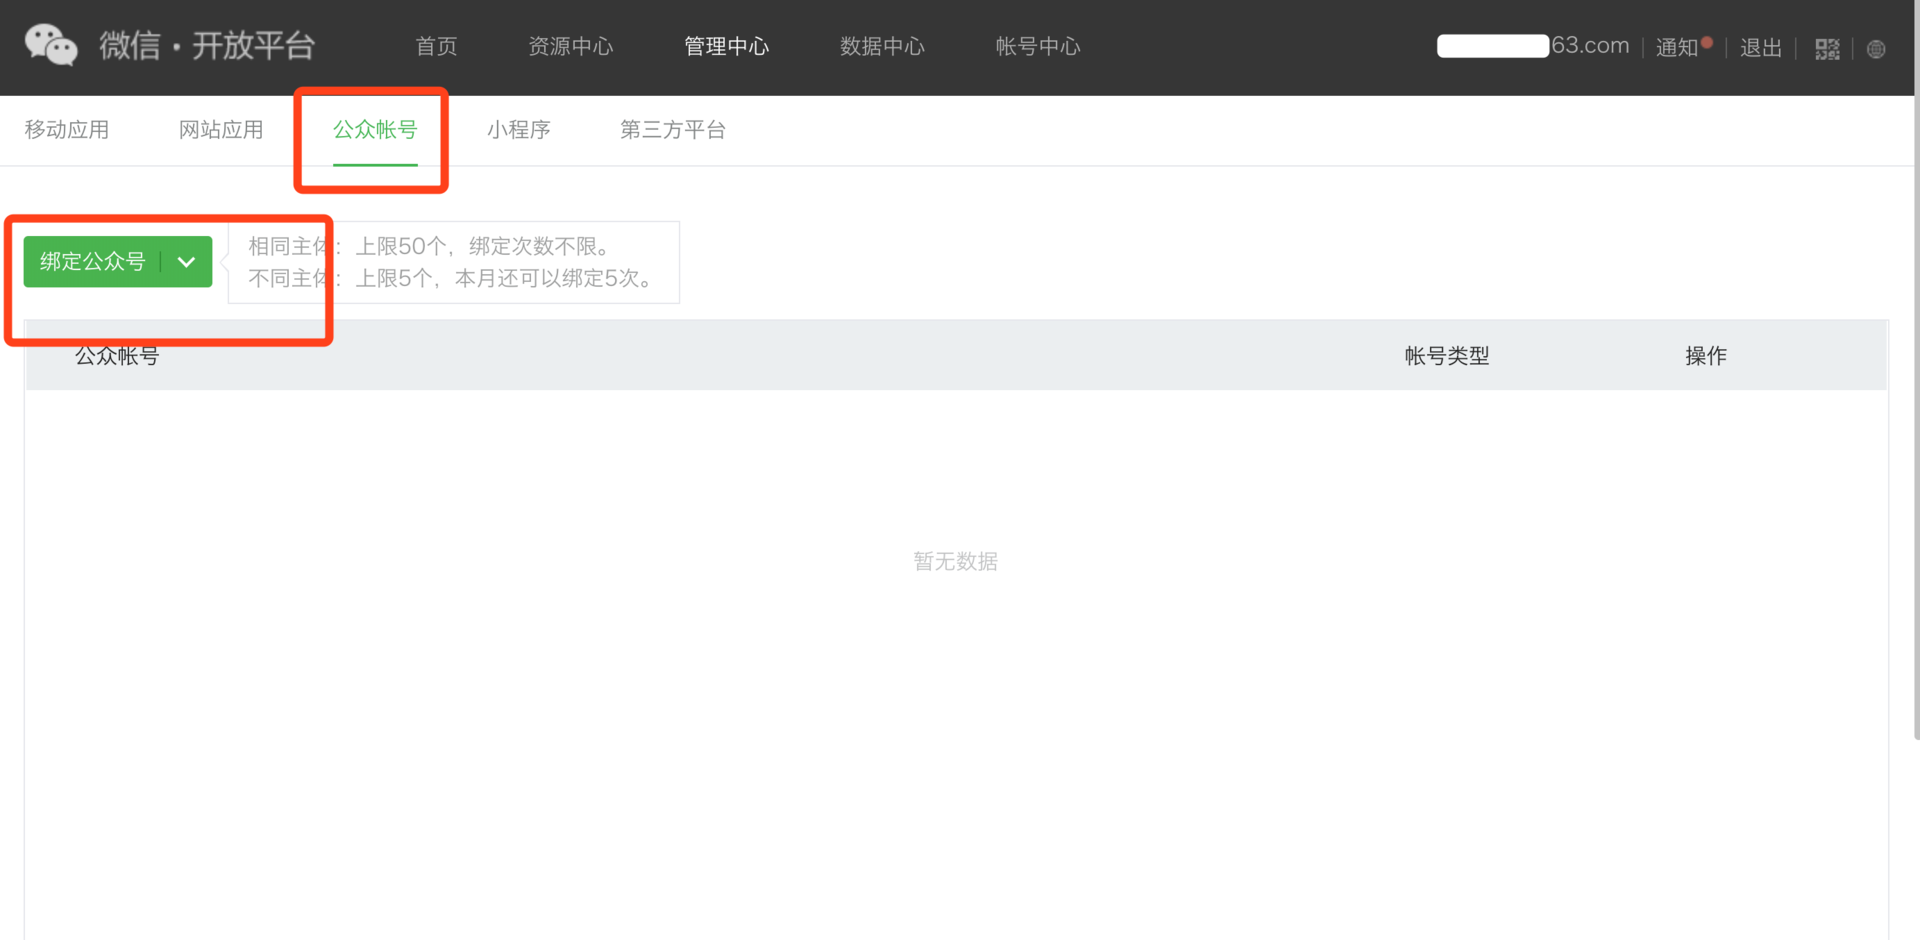Click the 不同主体 binding limit text
Image resolution: width=1920 pixels, height=940 pixels.
tap(450, 278)
